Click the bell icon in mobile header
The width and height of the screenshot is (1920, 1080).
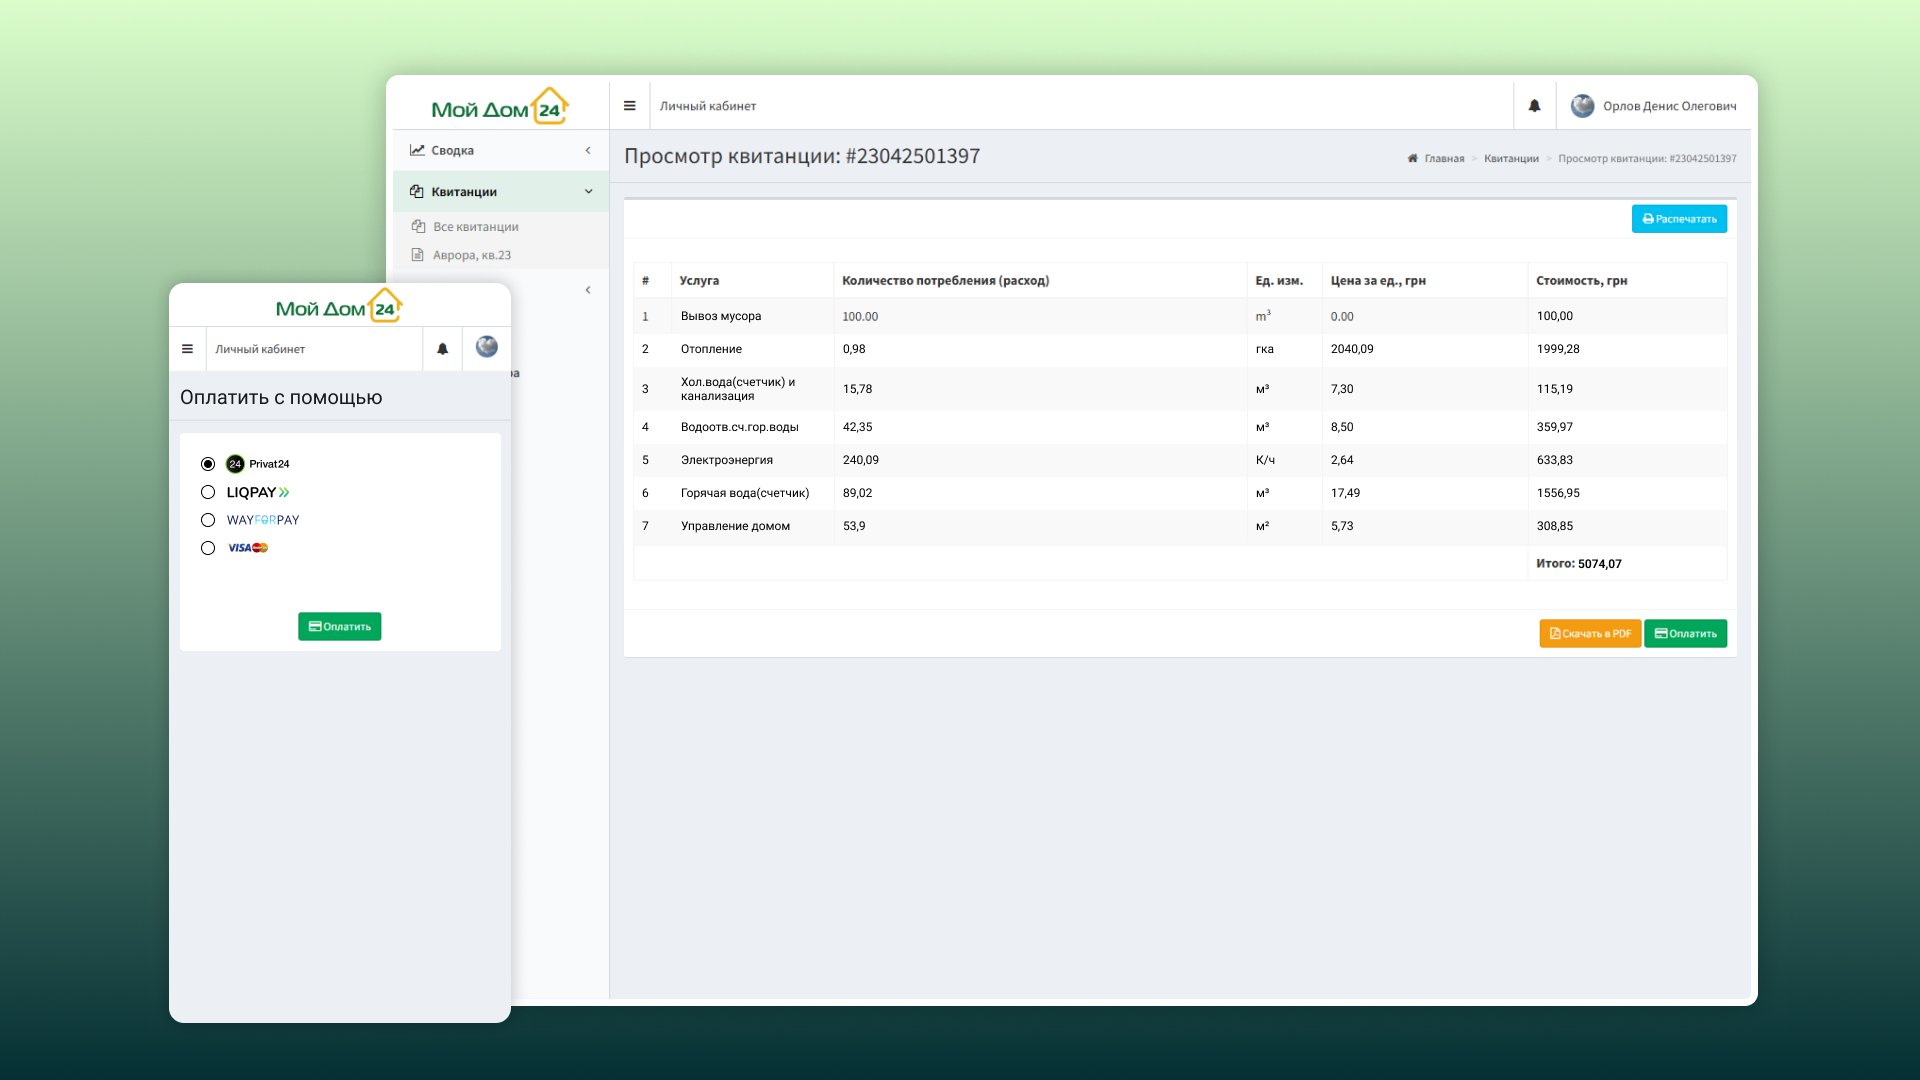click(443, 349)
